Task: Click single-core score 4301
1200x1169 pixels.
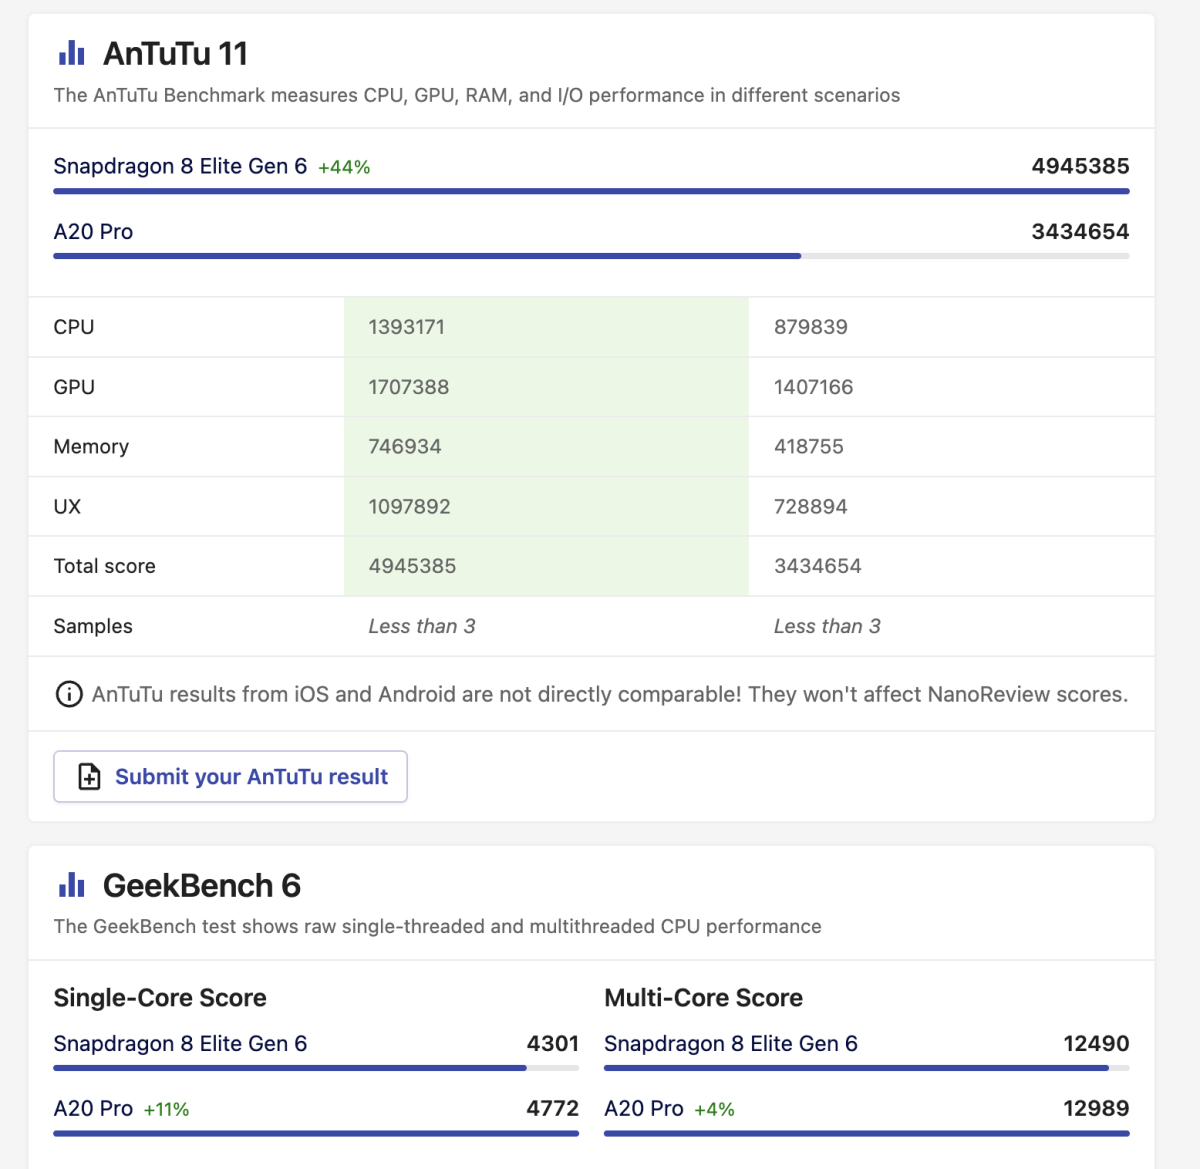Action: [553, 1043]
